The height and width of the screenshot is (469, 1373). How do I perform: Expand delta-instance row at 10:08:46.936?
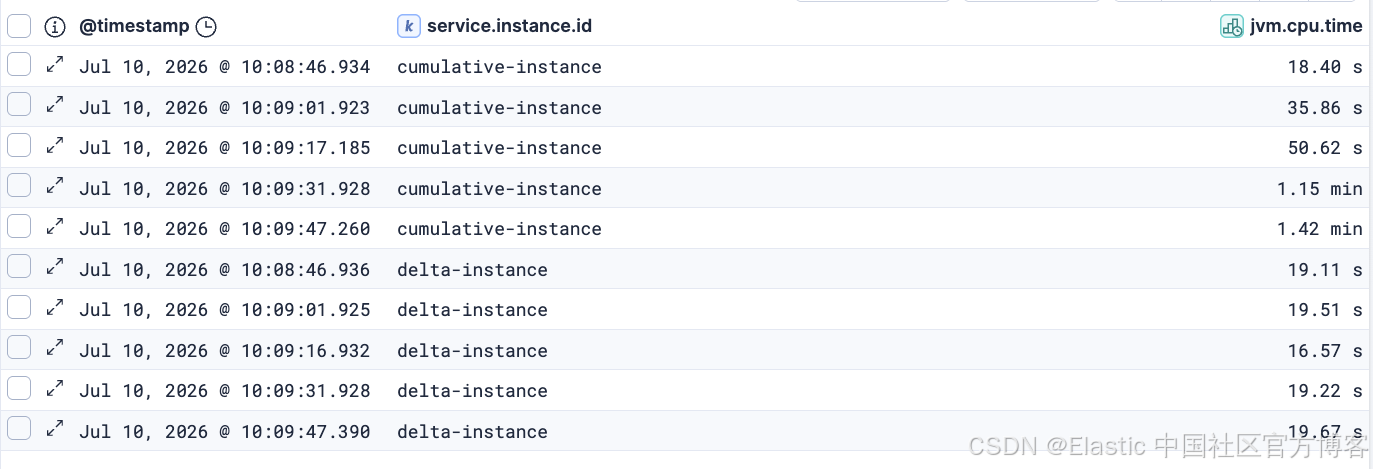[55, 267]
